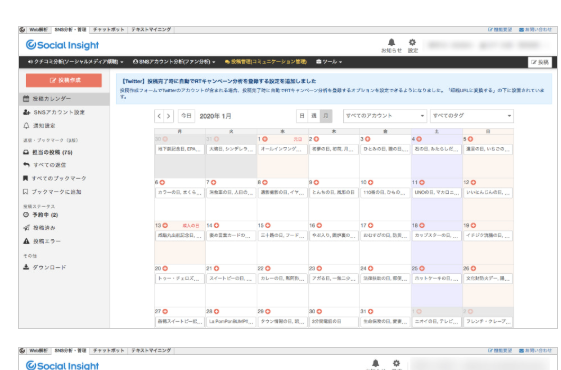Add a post on January 31

point(371,312)
